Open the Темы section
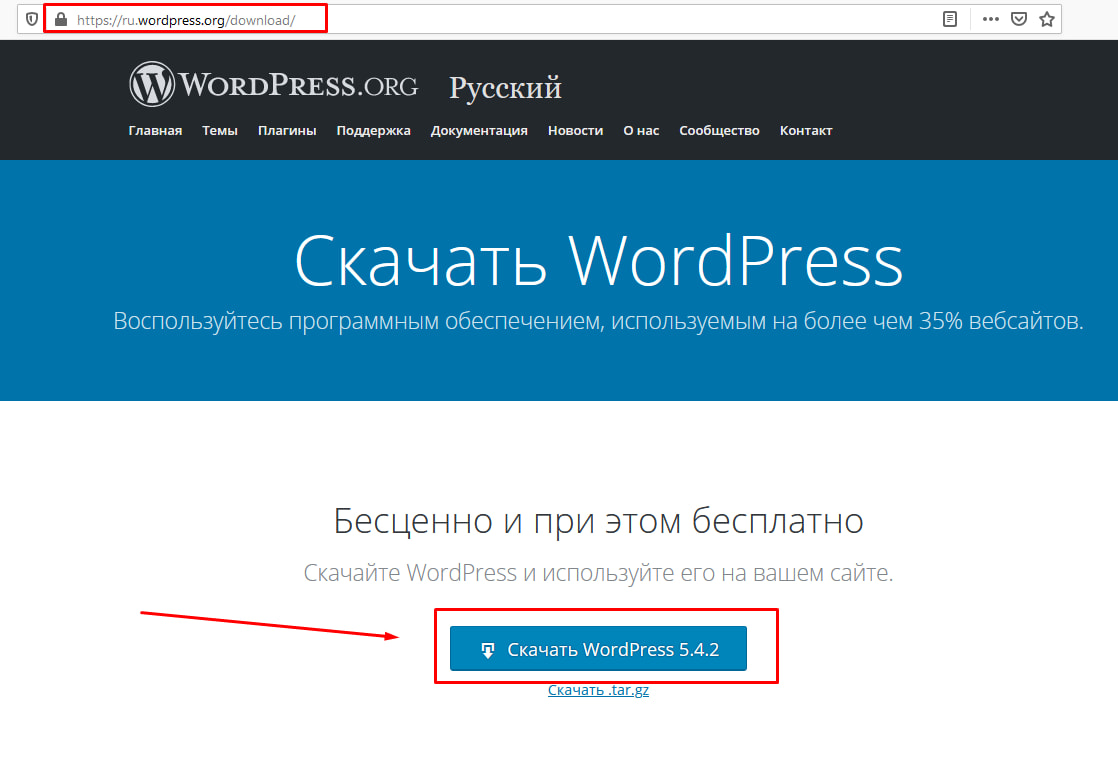Screen dimensions: 1118x767 [219, 130]
